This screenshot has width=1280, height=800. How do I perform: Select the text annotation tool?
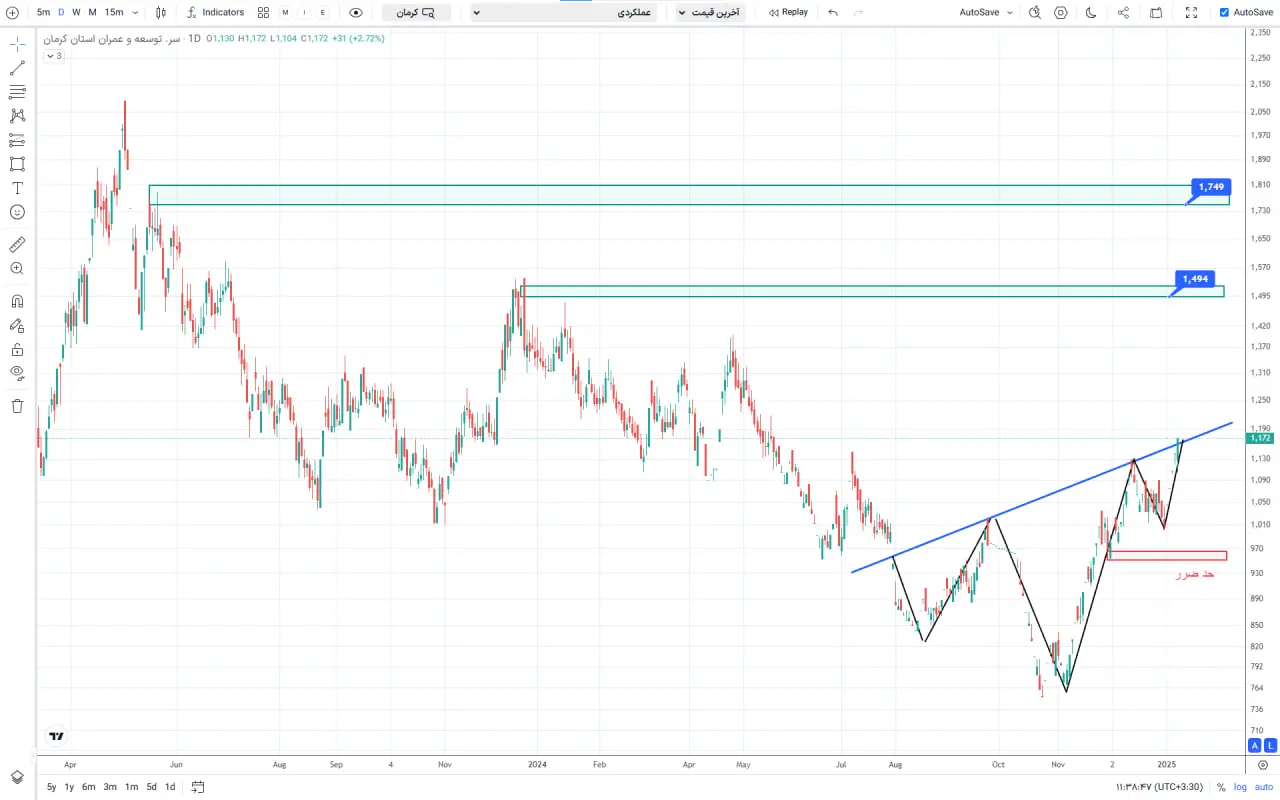tap(17, 188)
